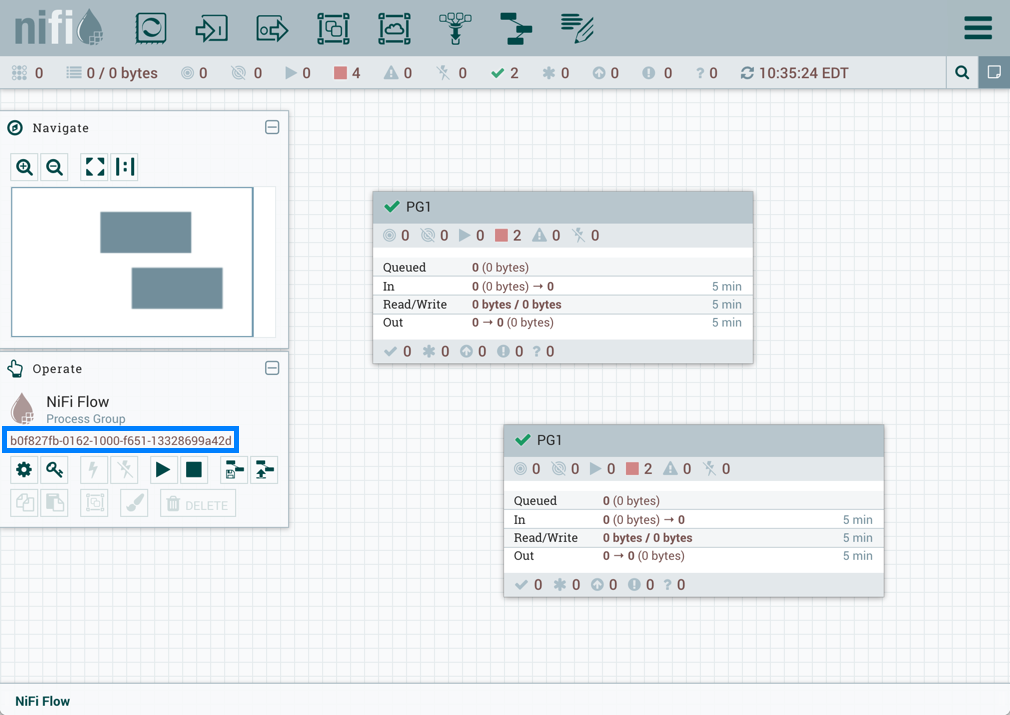Click the Label toolbar icon
Viewport: 1010px width, 715px height.
point(577,28)
